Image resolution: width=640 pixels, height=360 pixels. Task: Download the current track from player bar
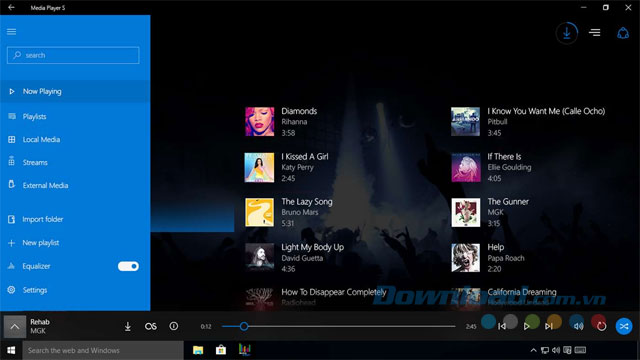pos(128,326)
